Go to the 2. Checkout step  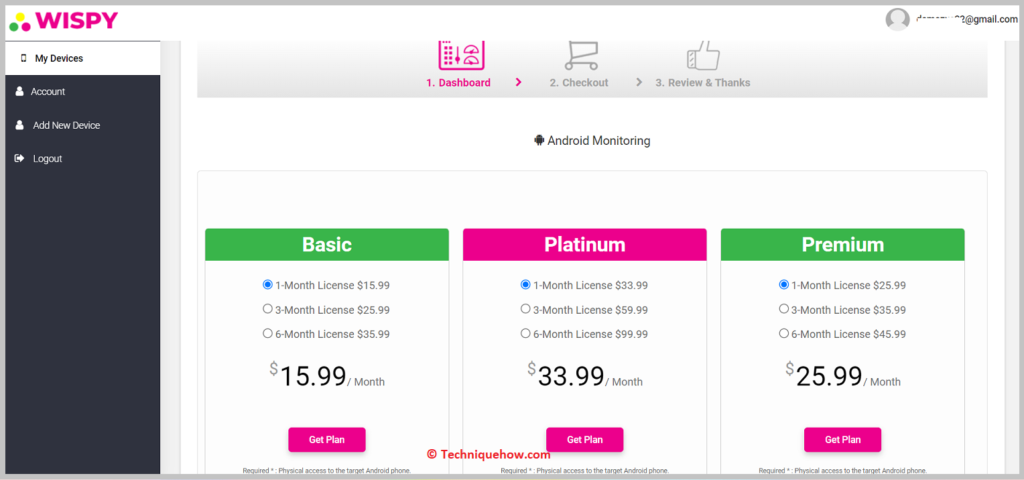579,83
